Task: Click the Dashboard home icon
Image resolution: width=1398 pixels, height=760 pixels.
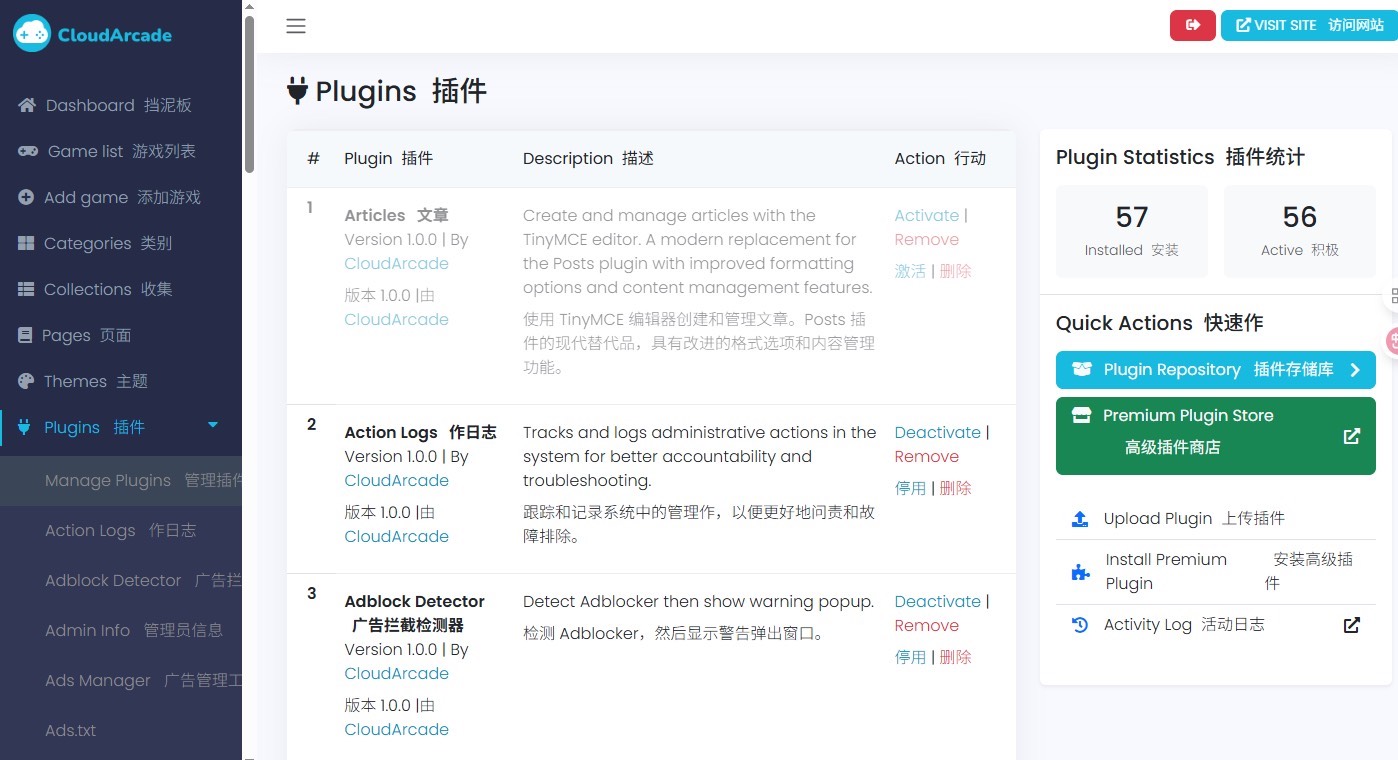Action: (27, 105)
